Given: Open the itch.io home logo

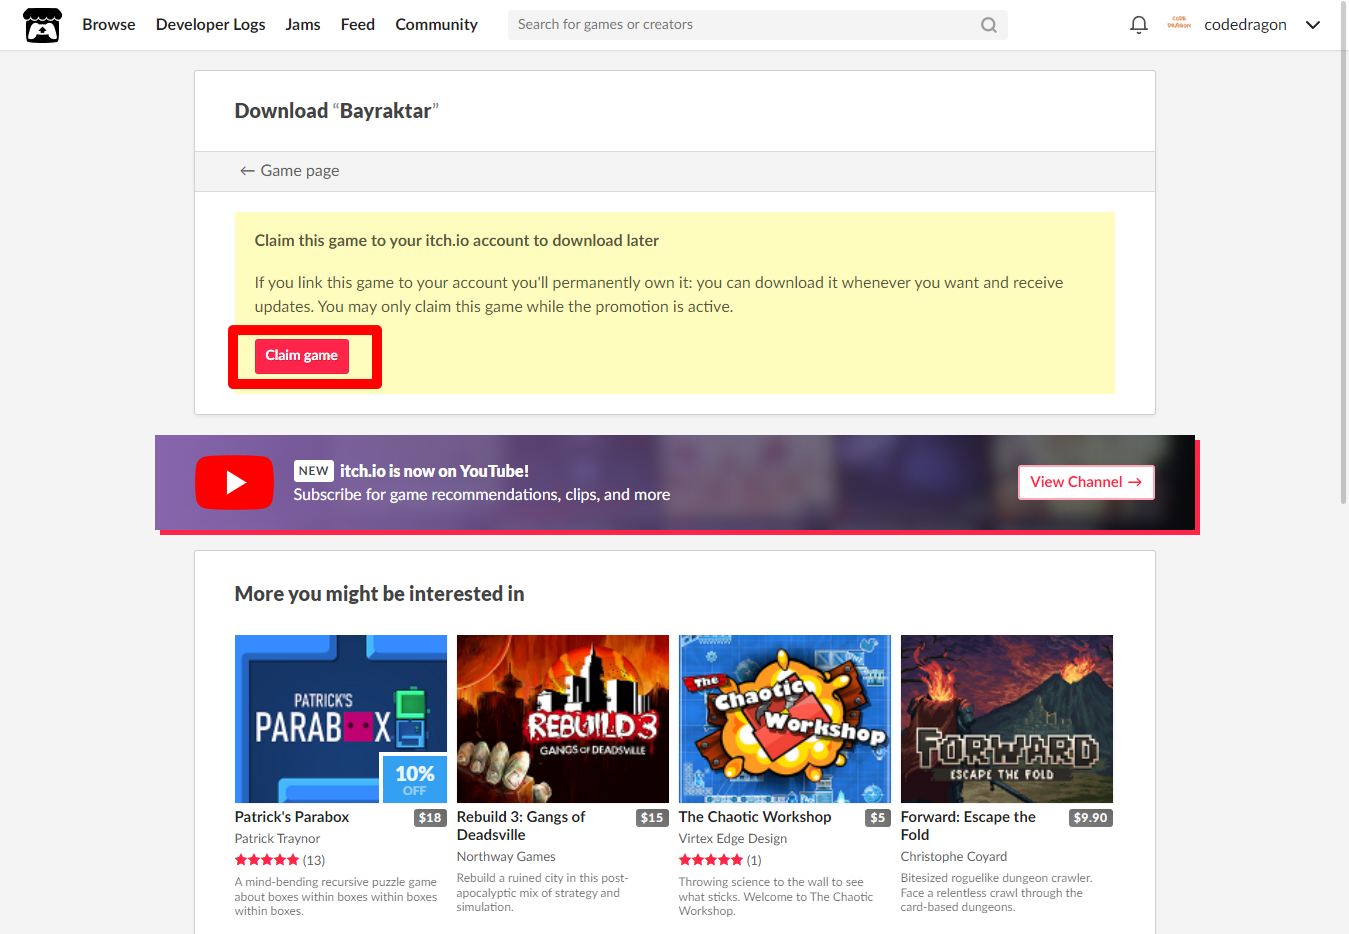Looking at the screenshot, I should 42,25.
